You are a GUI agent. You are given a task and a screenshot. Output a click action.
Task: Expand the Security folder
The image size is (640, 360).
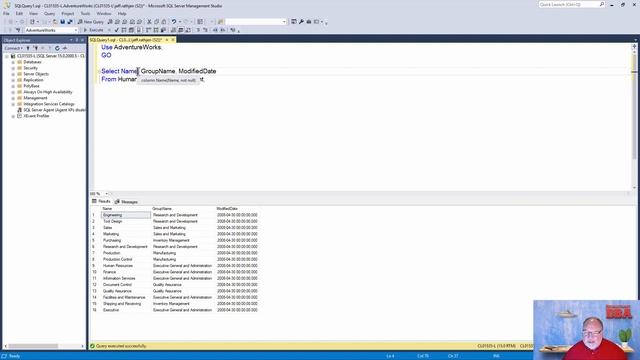pyautogui.click(x=13, y=68)
